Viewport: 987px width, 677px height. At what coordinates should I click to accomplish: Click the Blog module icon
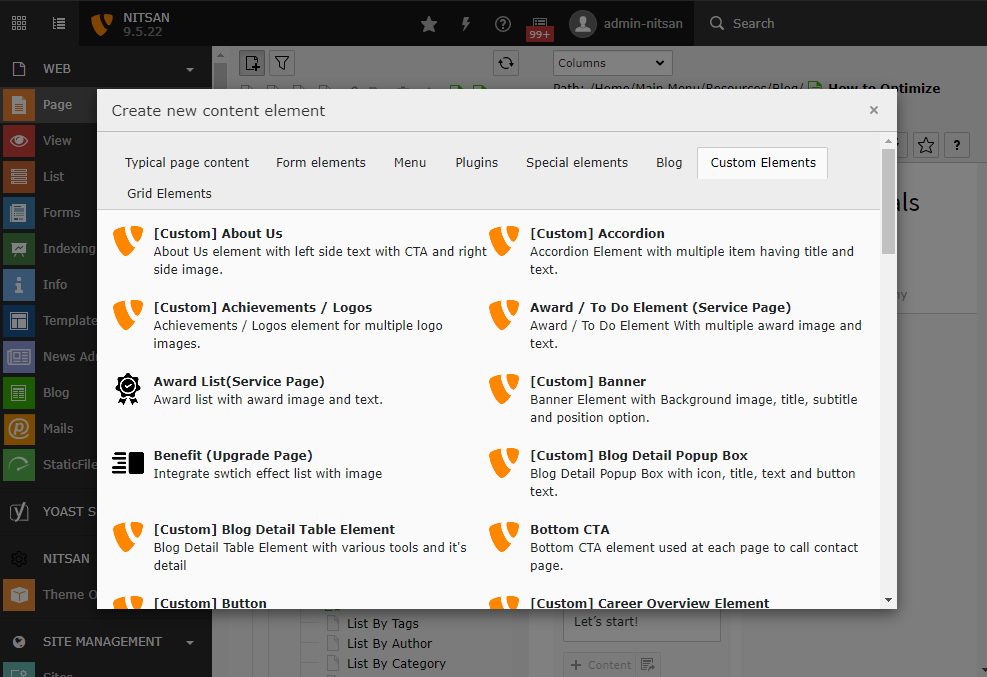19,393
